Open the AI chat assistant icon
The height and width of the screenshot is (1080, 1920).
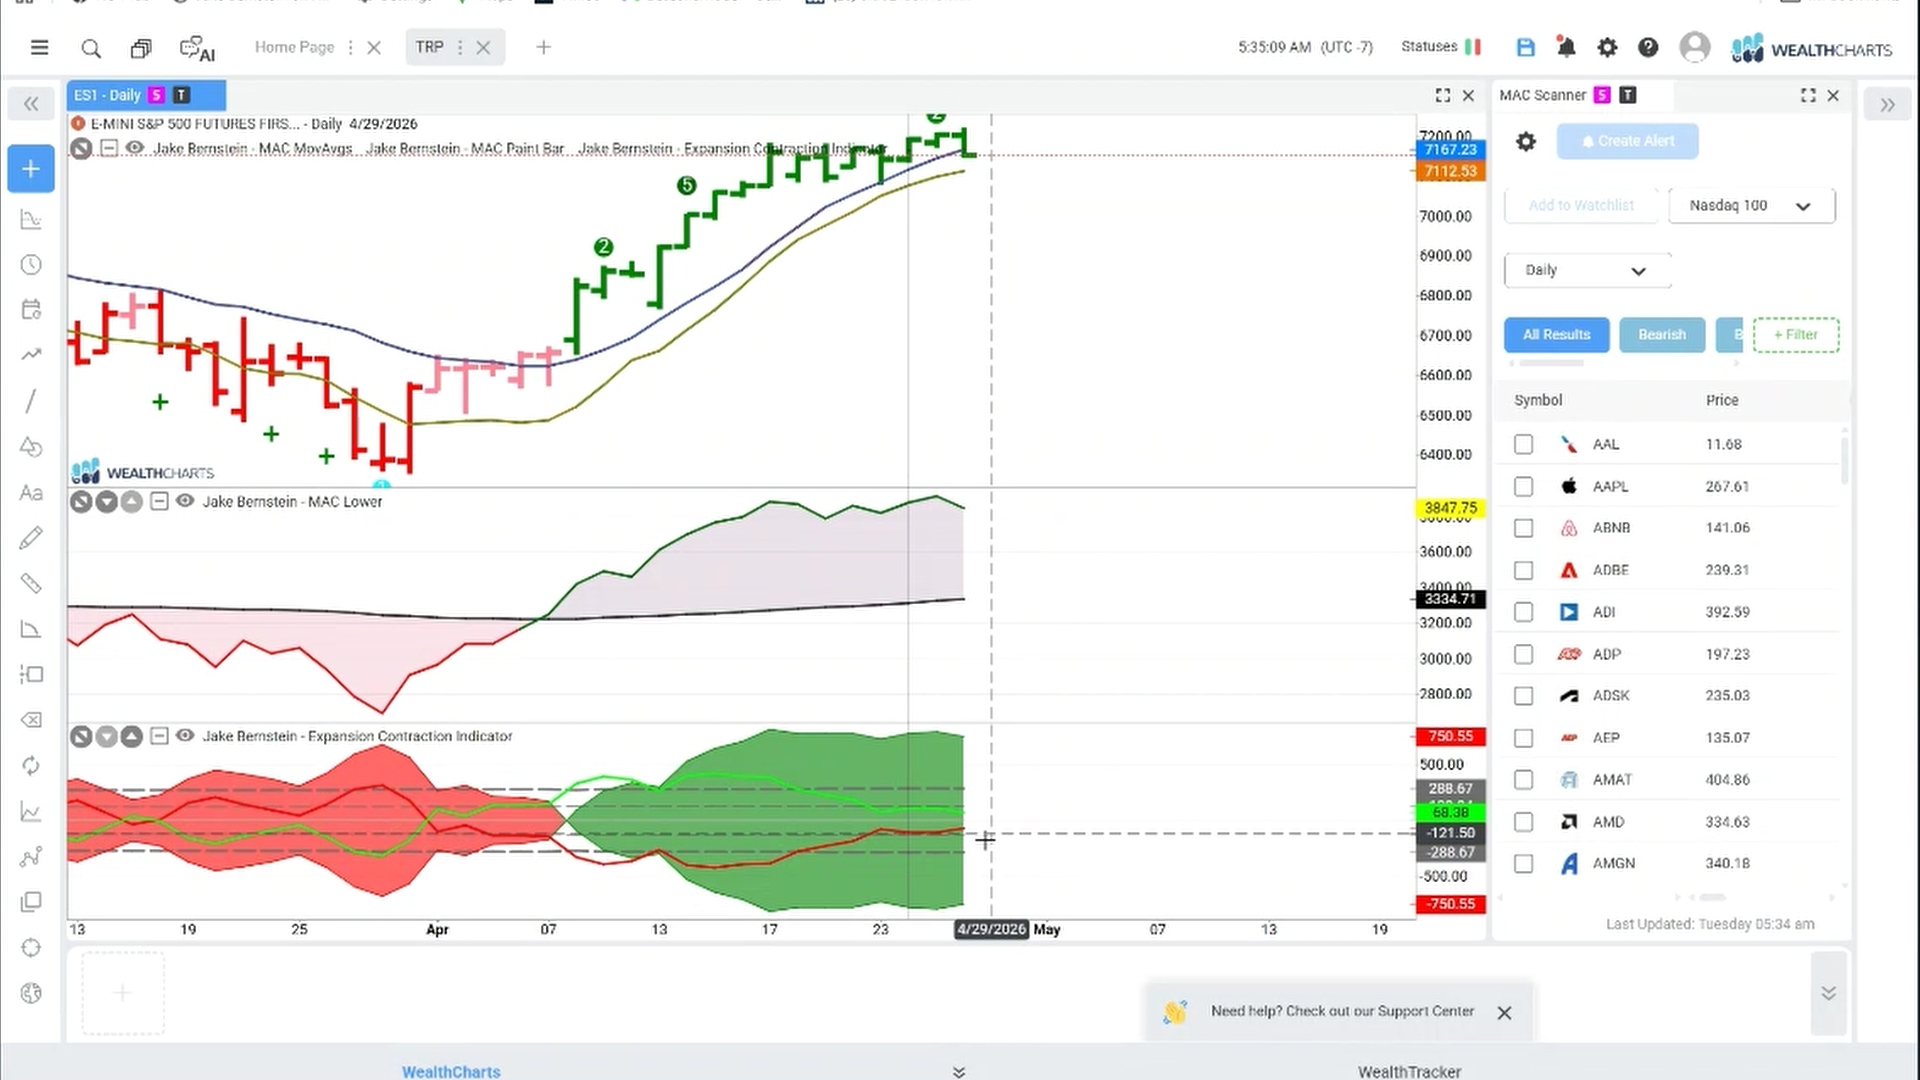tap(197, 48)
